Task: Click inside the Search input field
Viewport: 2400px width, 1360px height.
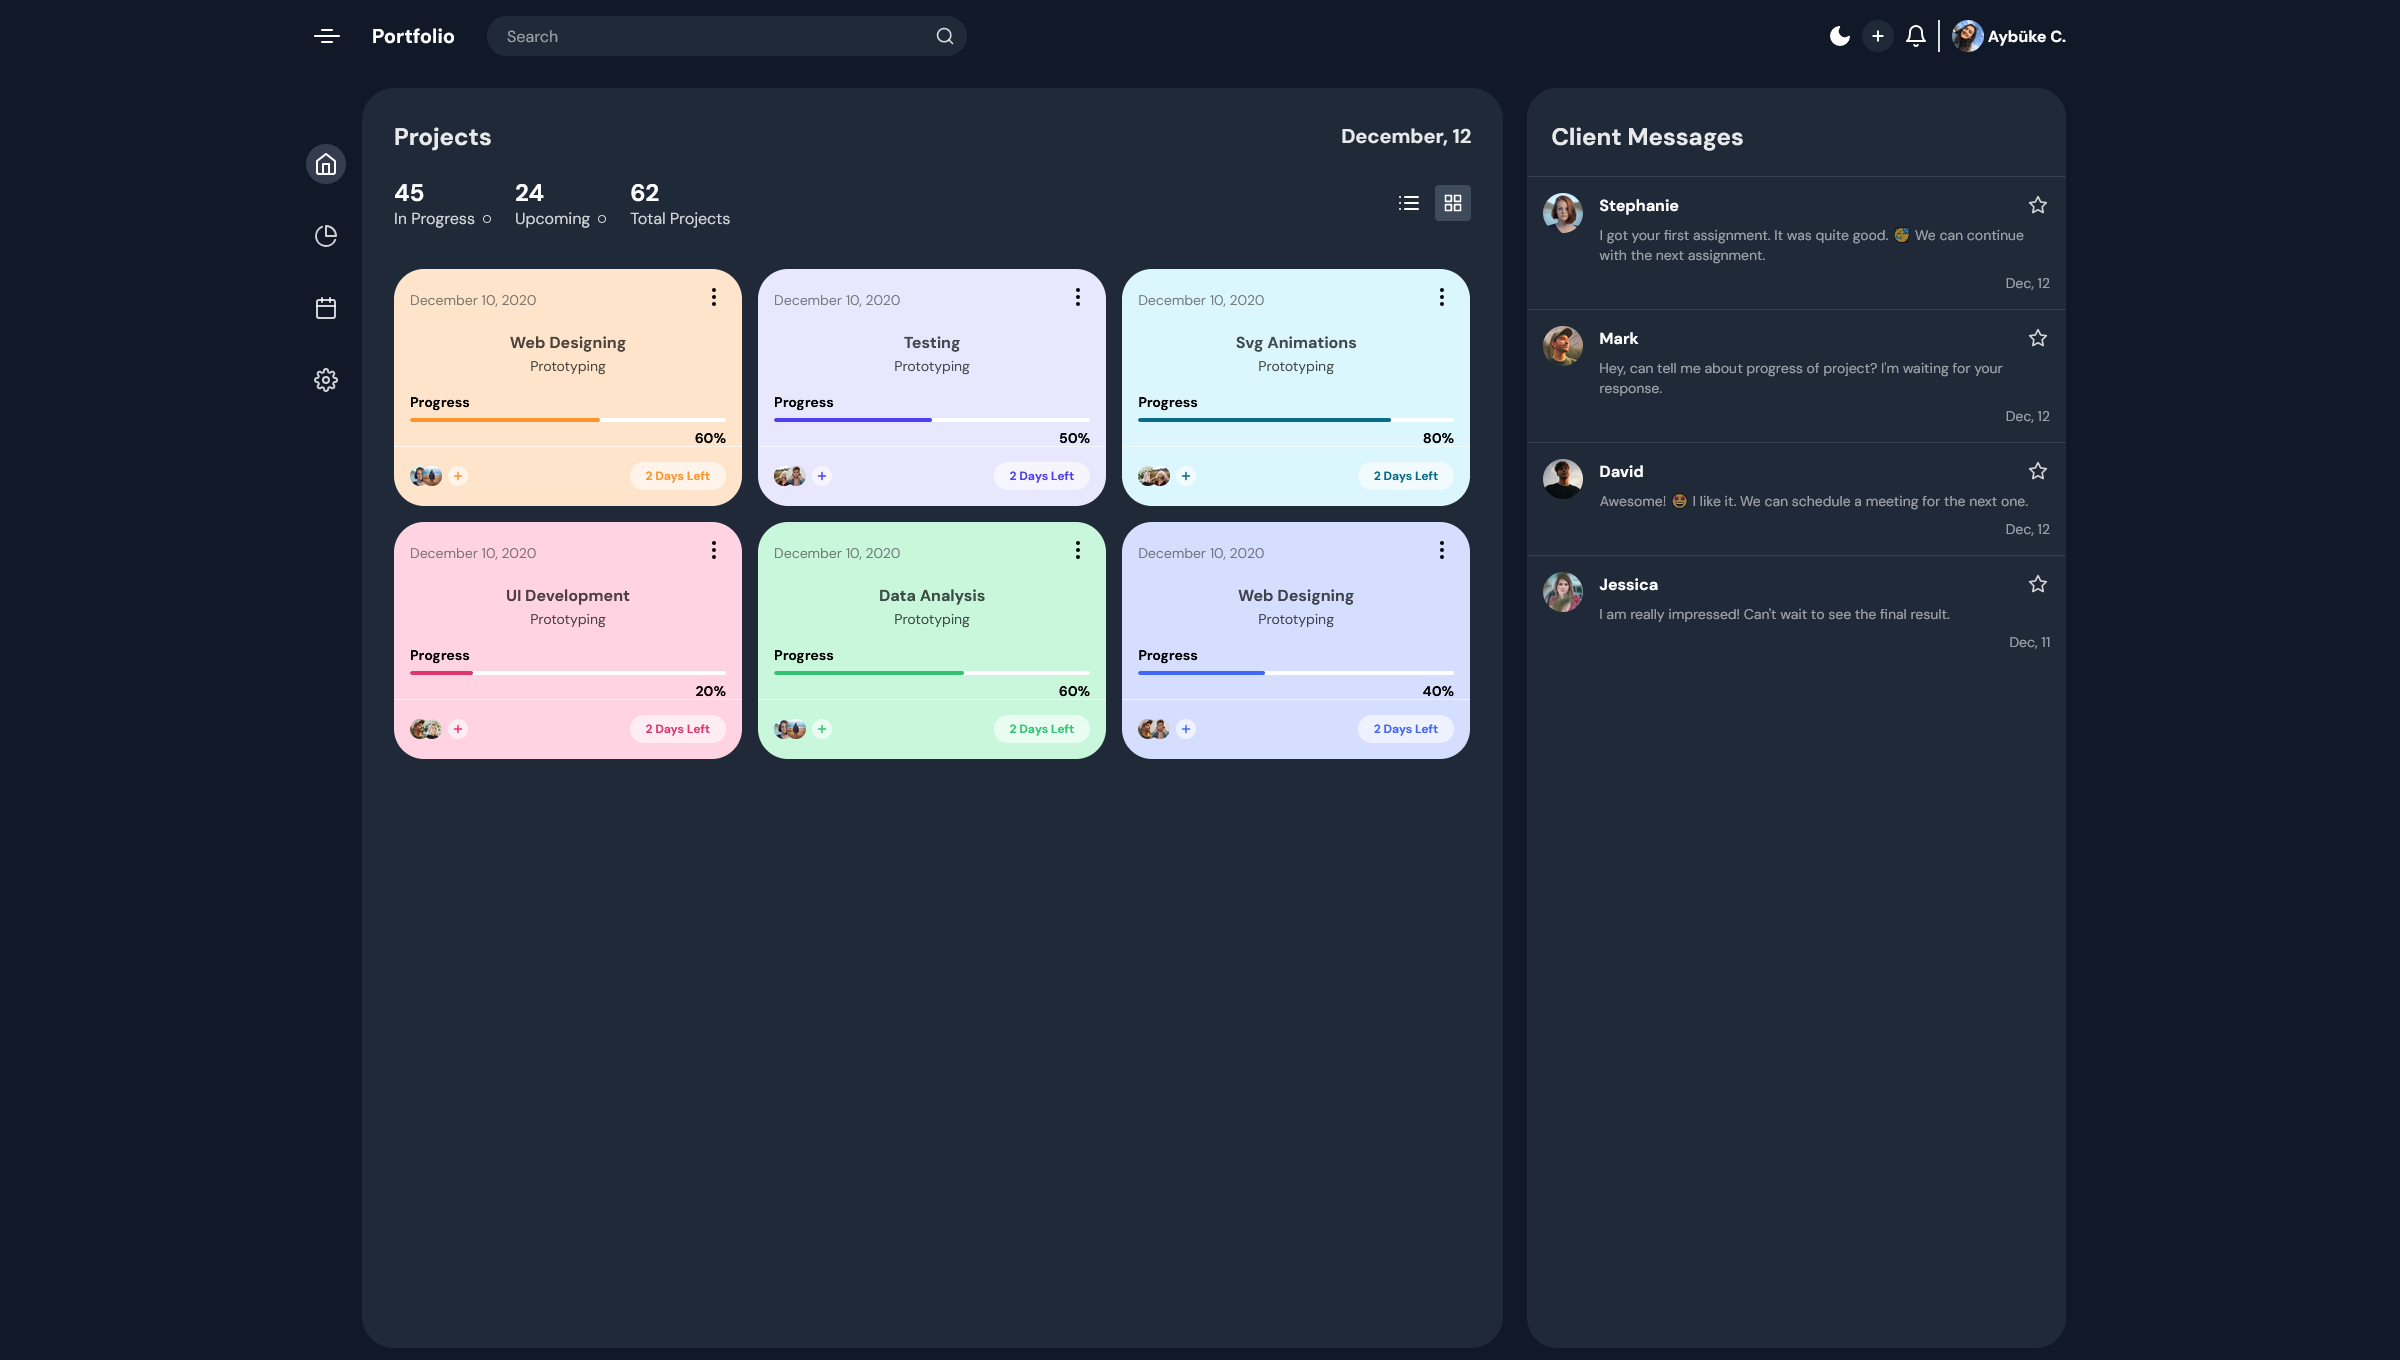Action: coord(700,35)
